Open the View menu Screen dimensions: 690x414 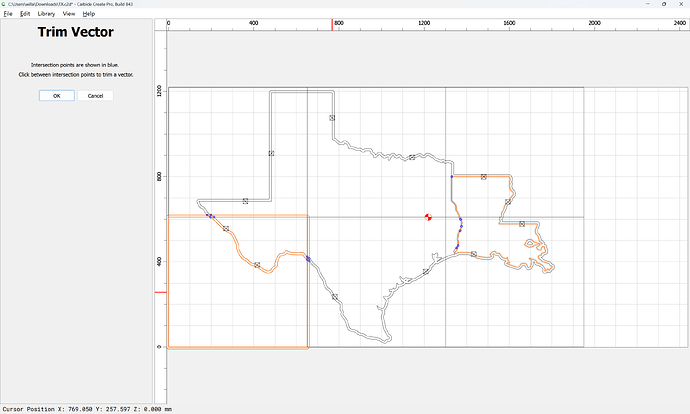pyautogui.click(x=69, y=14)
